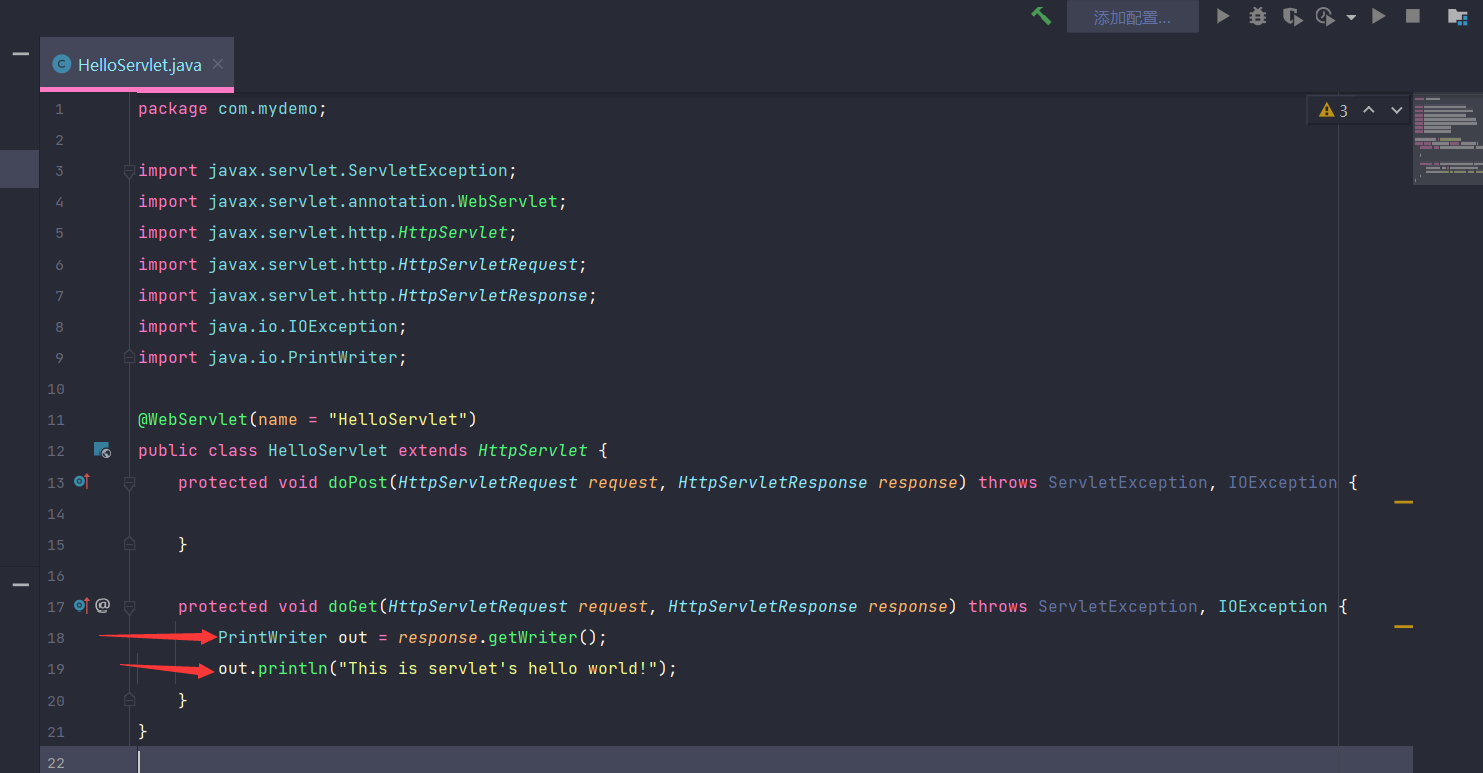
Task: Click WebServlet in the line 4 import
Action: (x=508, y=202)
